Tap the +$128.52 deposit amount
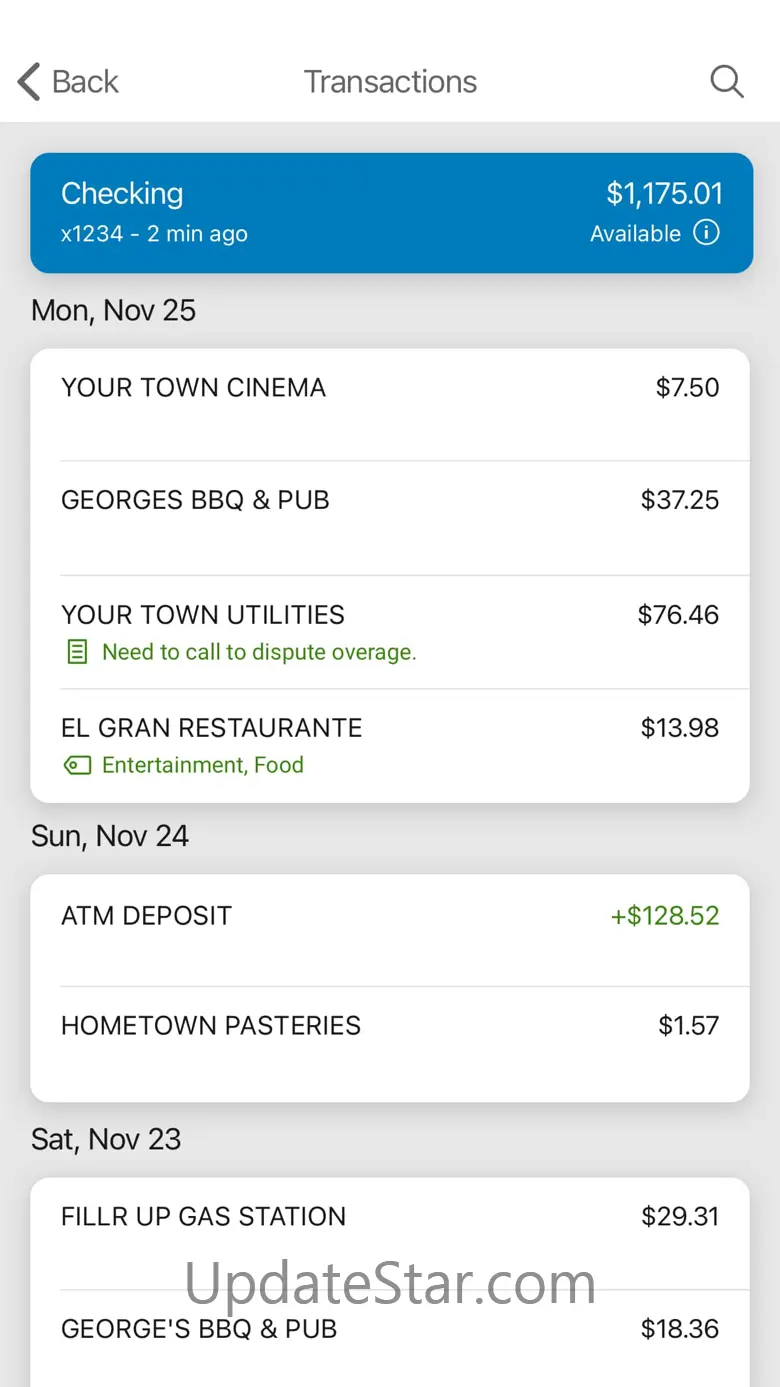780x1387 pixels. [x=665, y=916]
